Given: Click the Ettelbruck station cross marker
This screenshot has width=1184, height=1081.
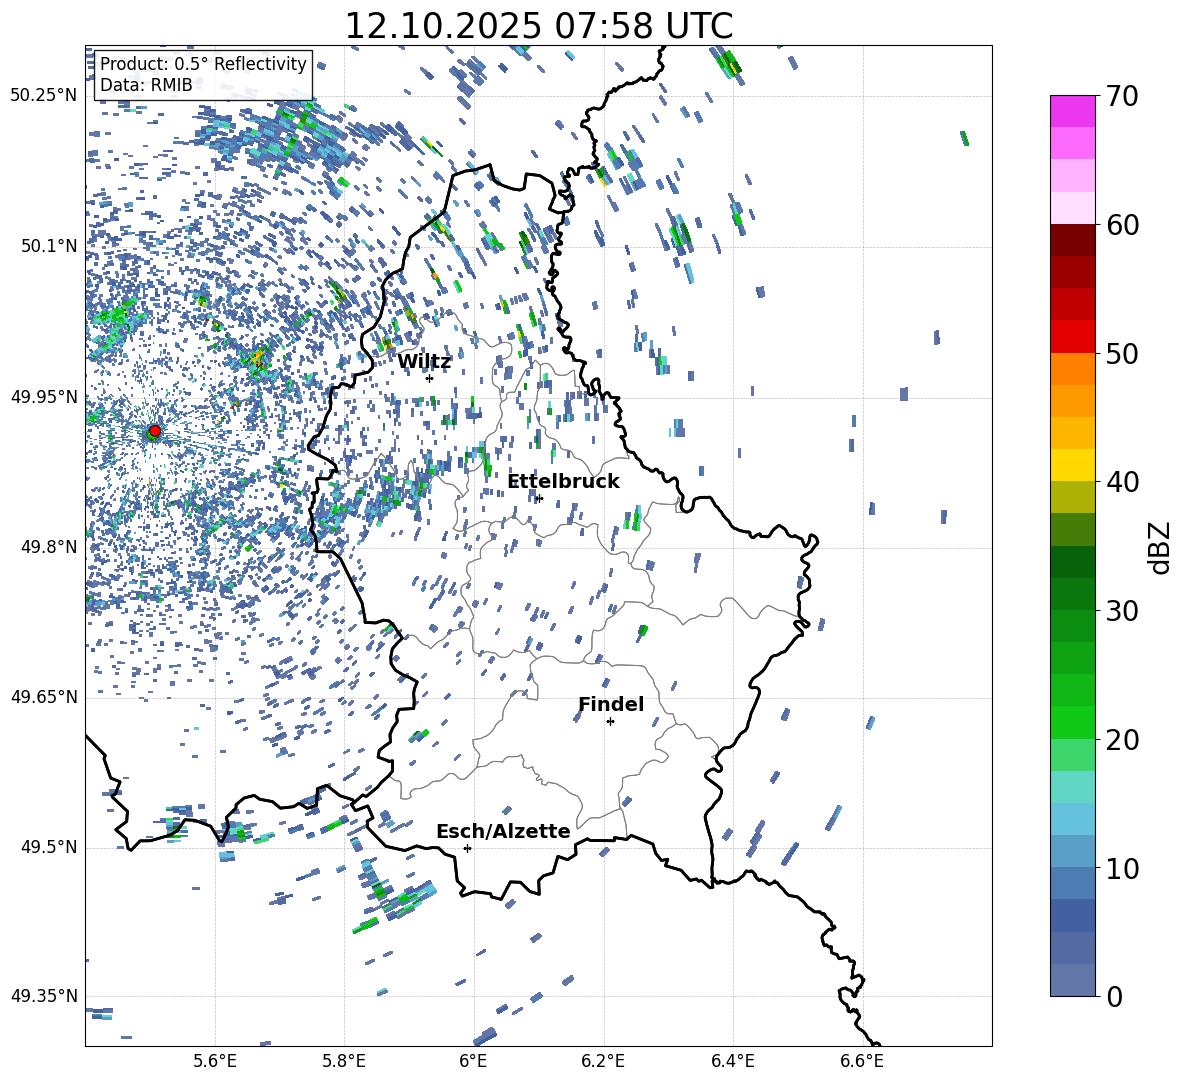Looking at the screenshot, I should point(539,498).
